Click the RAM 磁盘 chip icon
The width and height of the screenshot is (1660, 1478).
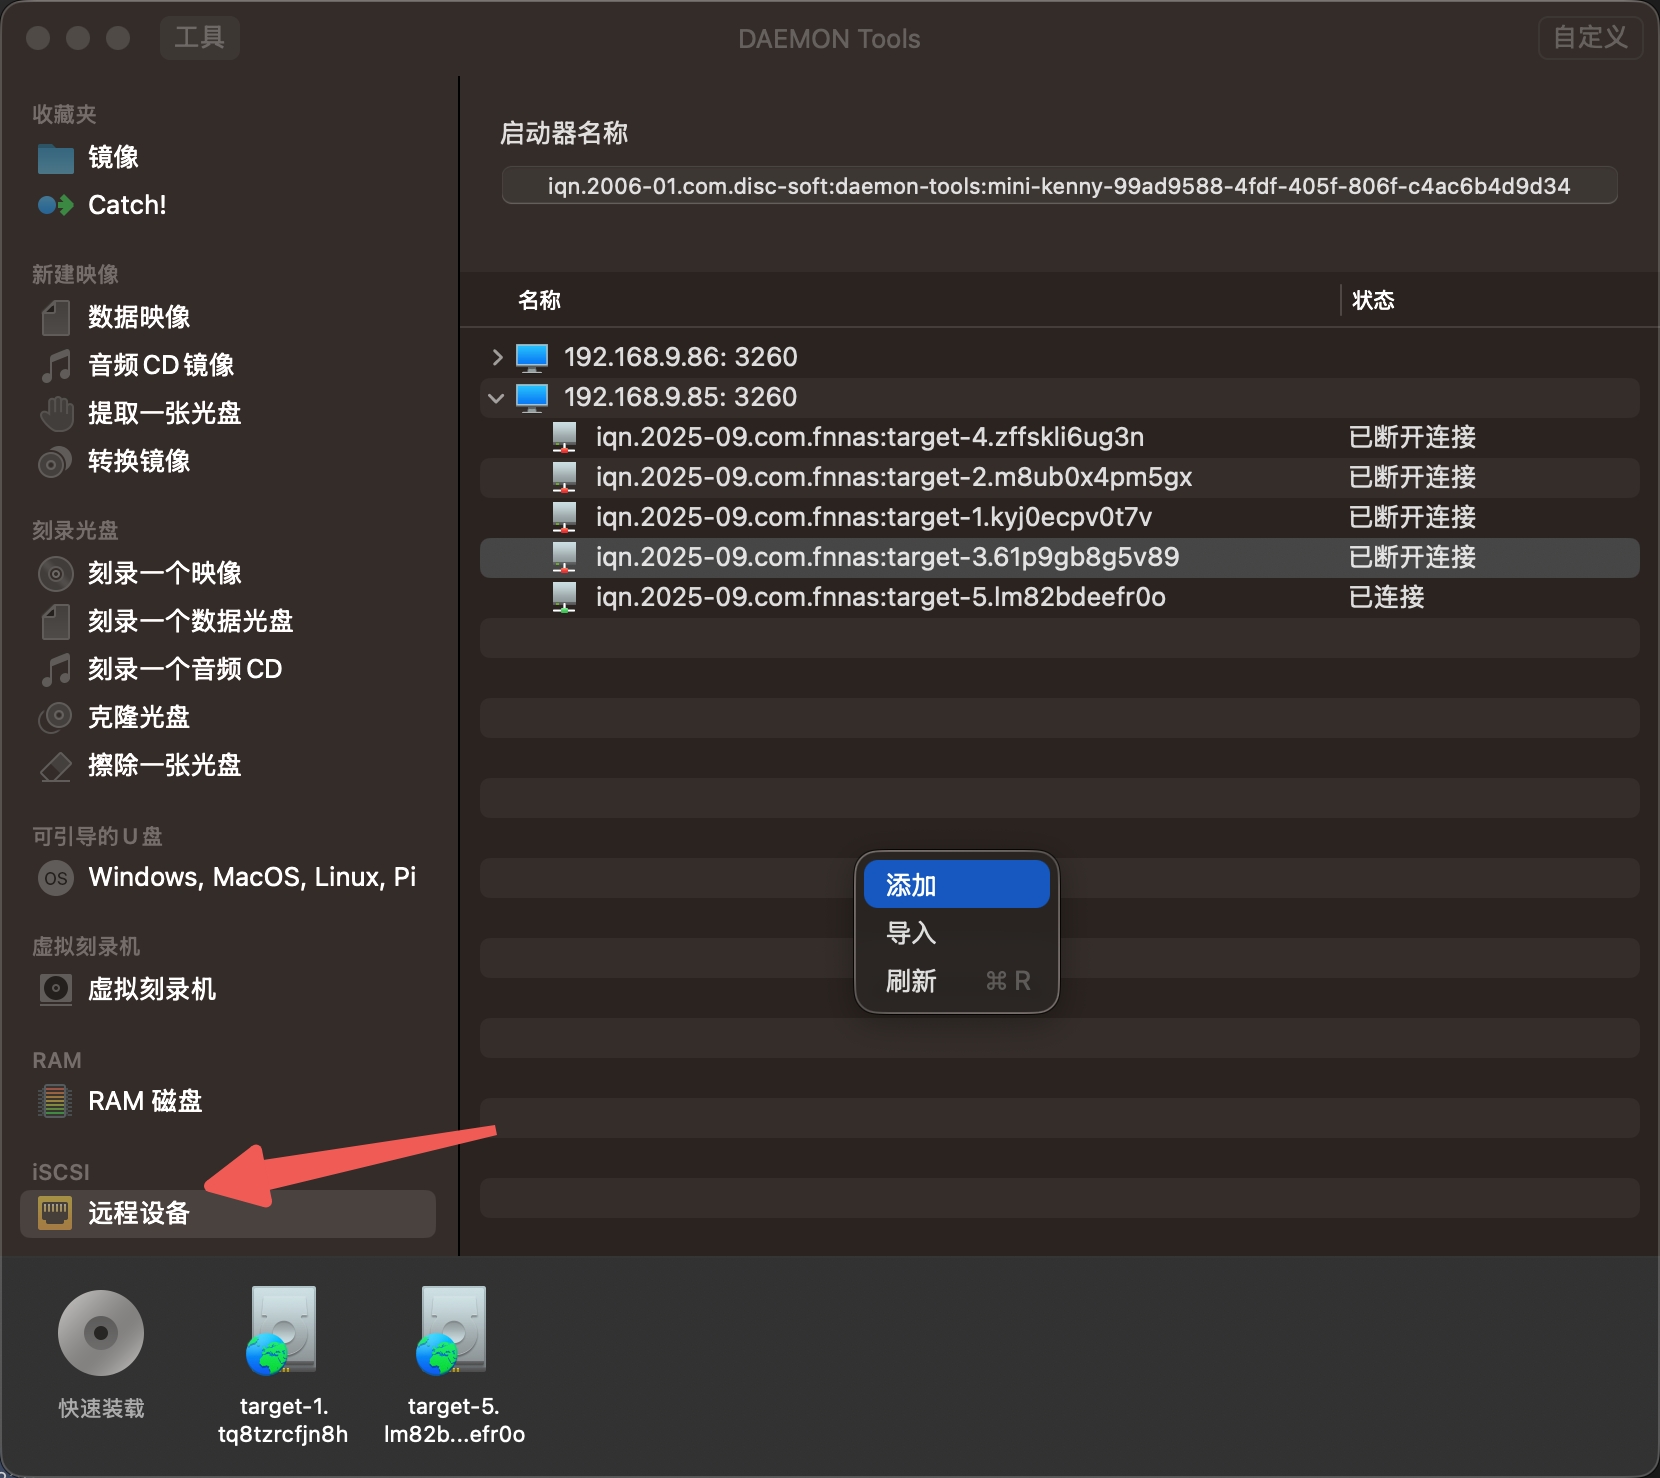point(55,1101)
